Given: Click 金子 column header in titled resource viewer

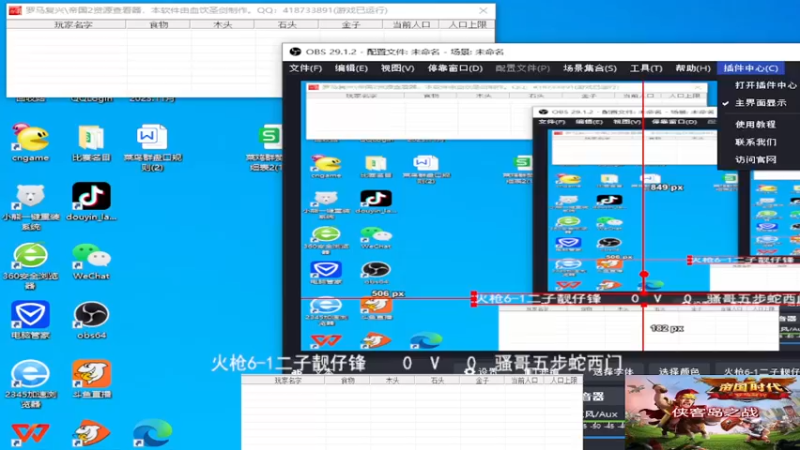Looking at the screenshot, I should pos(351,24).
